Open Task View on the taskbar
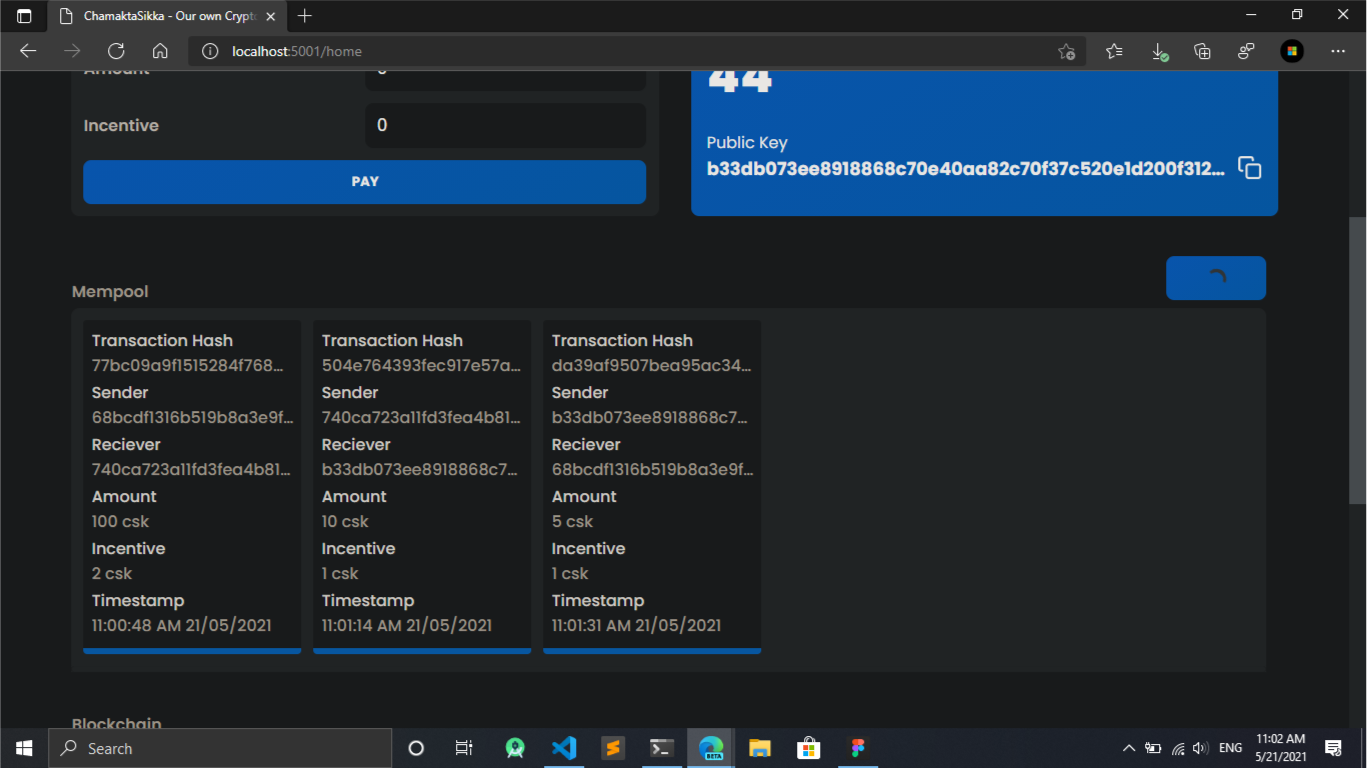 coord(464,748)
